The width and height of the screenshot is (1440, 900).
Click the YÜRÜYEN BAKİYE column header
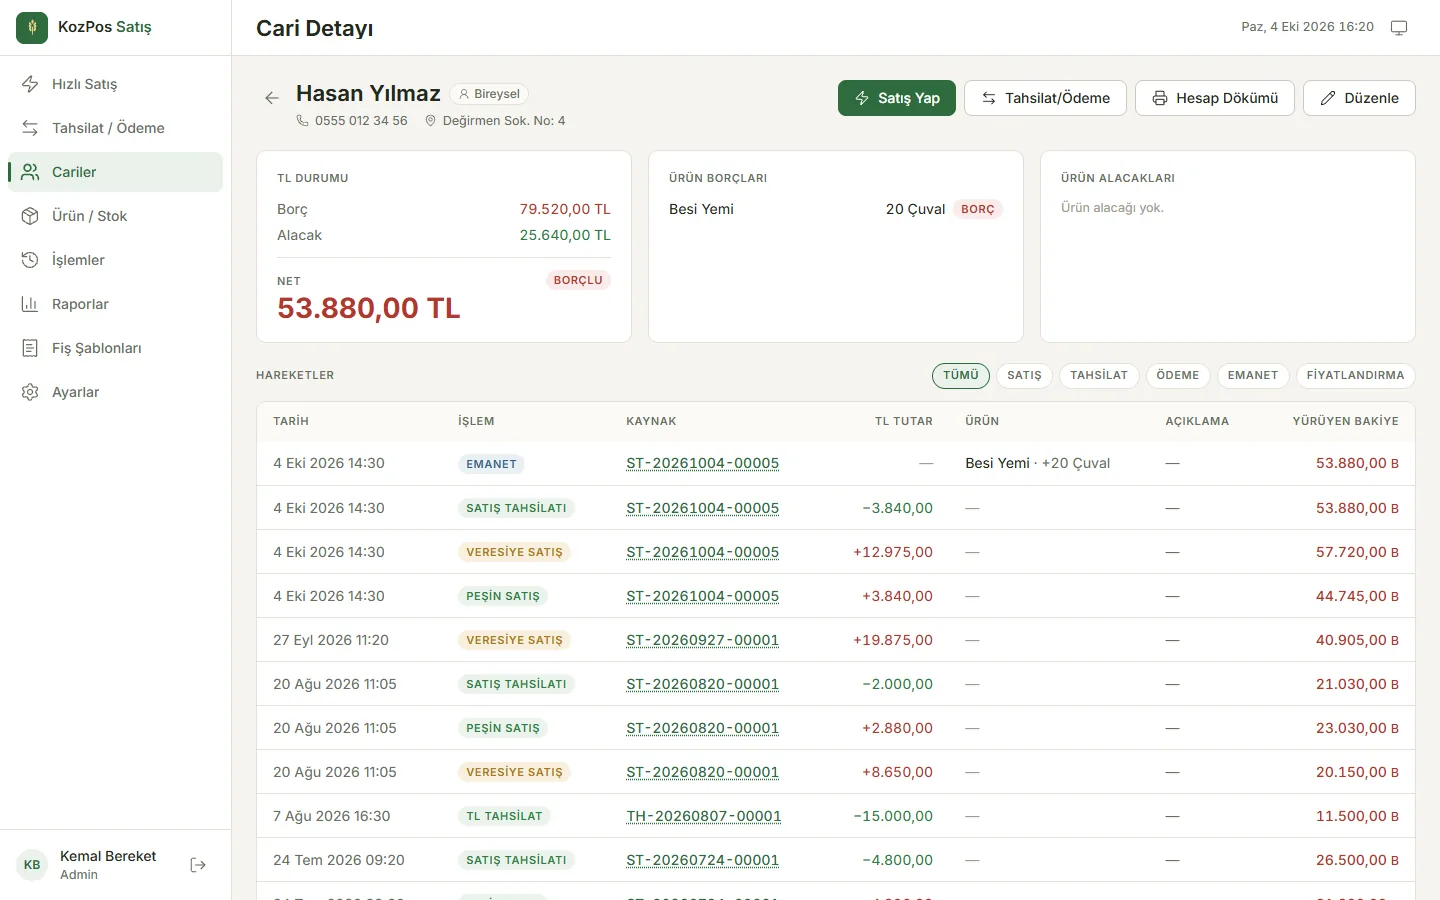point(1345,421)
